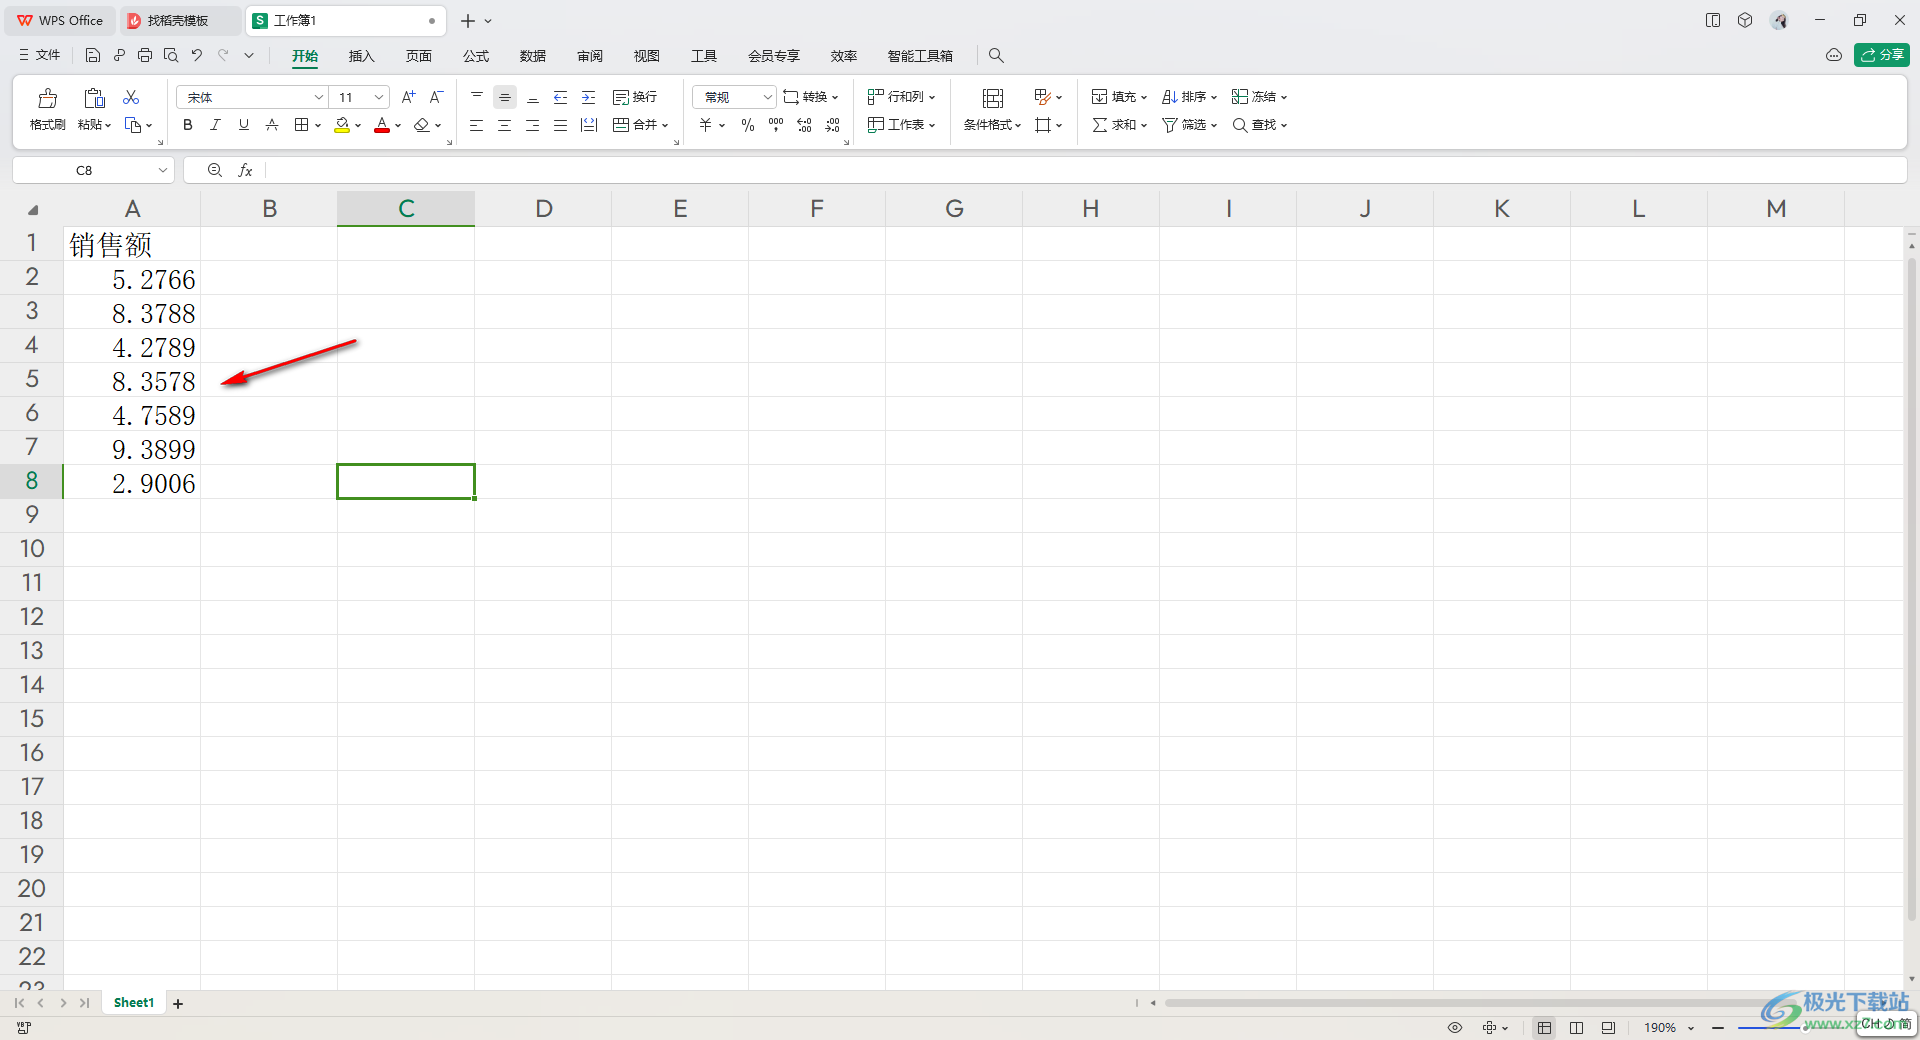Toggle top vertical alignment
This screenshot has width=1920, height=1040.
pyautogui.click(x=477, y=97)
